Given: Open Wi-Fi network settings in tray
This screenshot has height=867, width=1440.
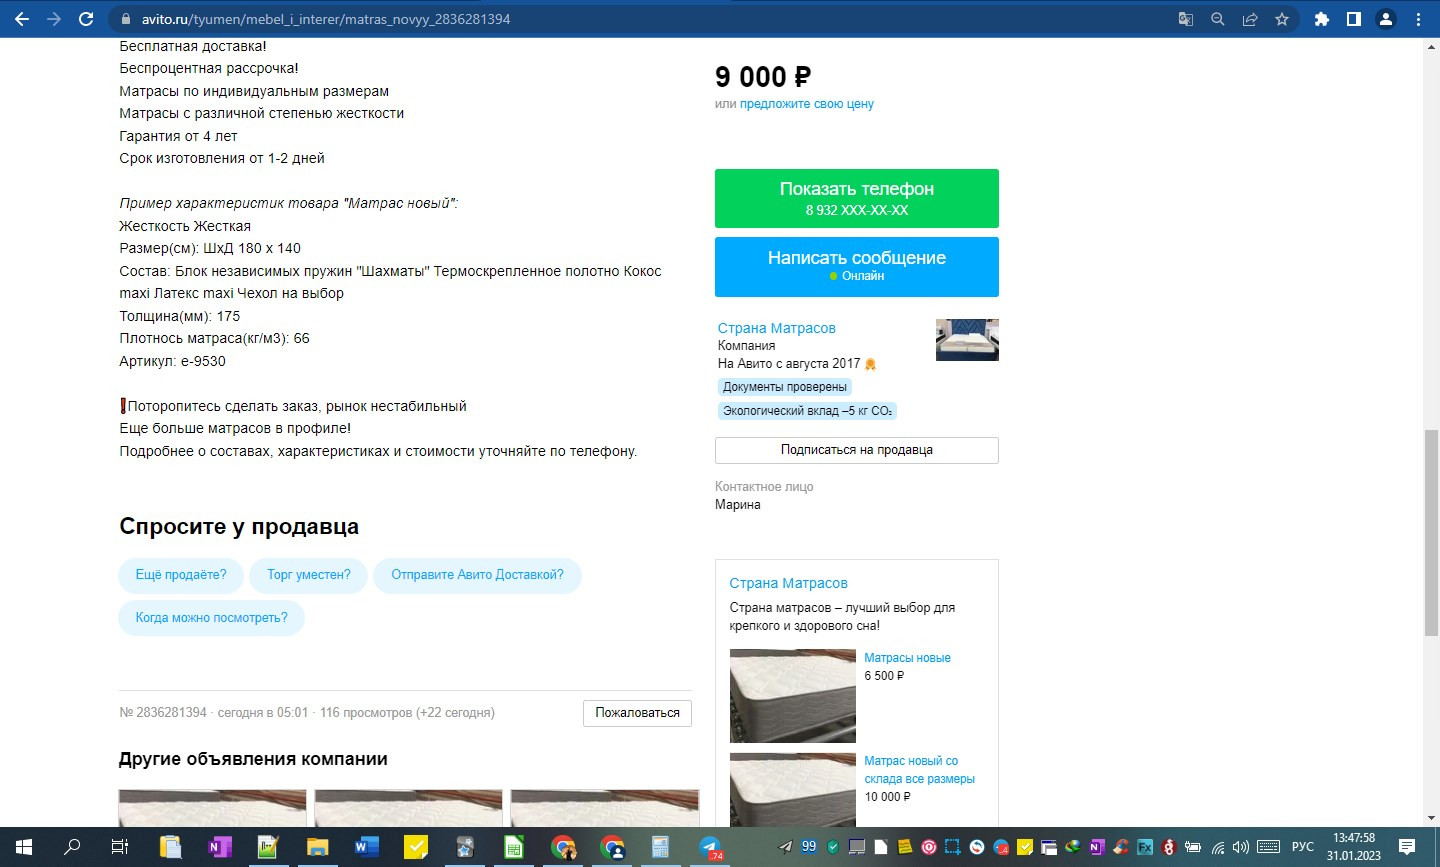Looking at the screenshot, I should pyautogui.click(x=1218, y=847).
